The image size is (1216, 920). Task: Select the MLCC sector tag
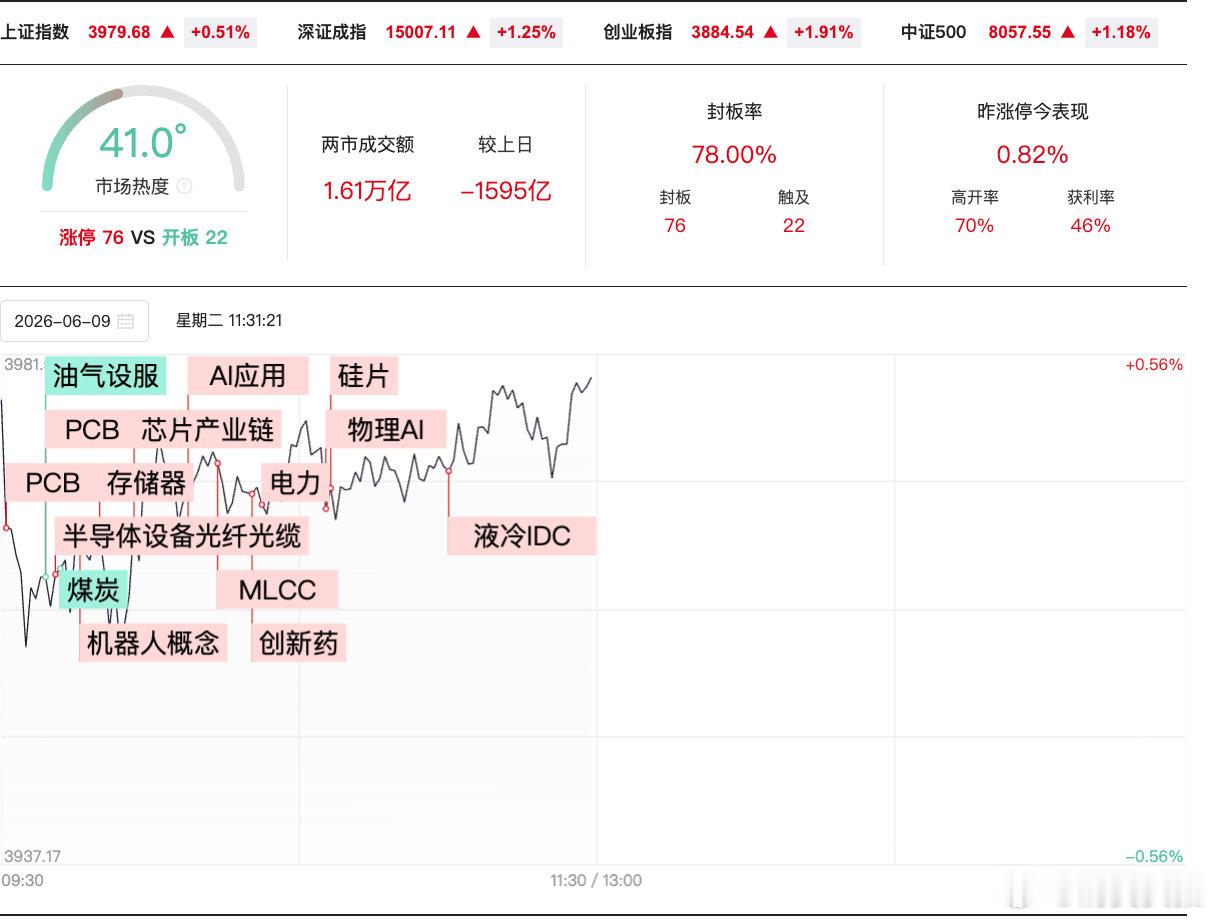pos(277,589)
